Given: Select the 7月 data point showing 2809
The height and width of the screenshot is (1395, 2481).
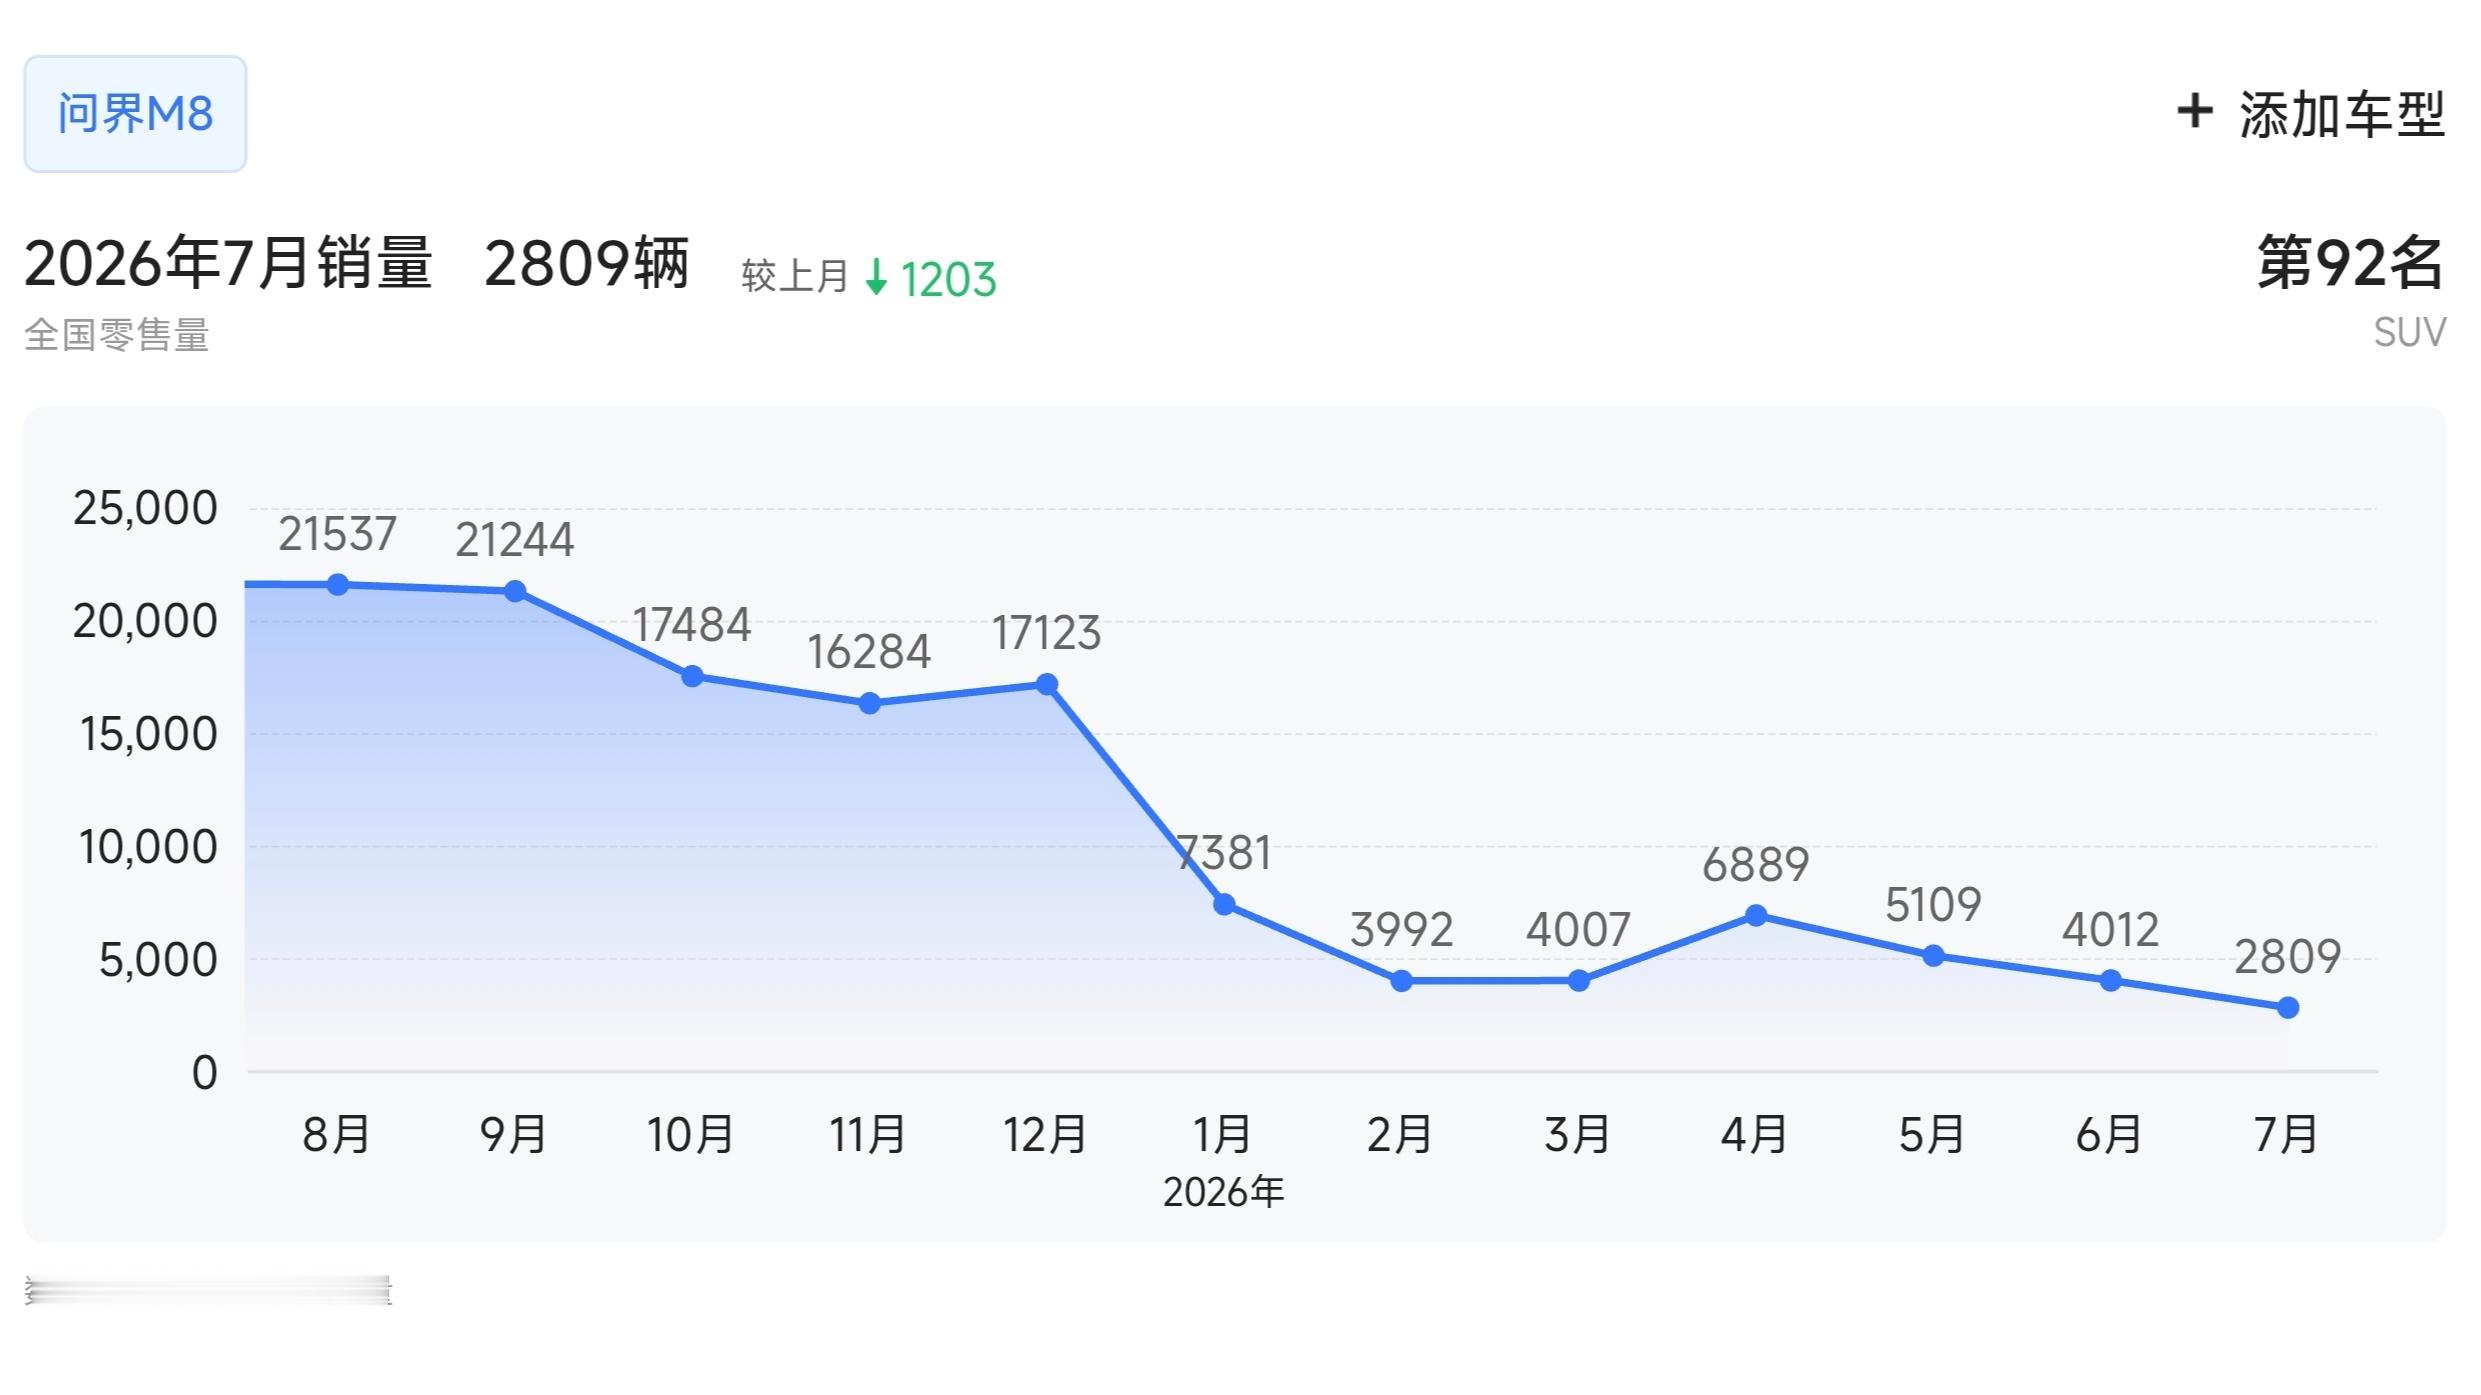Looking at the screenshot, I should [2288, 1008].
